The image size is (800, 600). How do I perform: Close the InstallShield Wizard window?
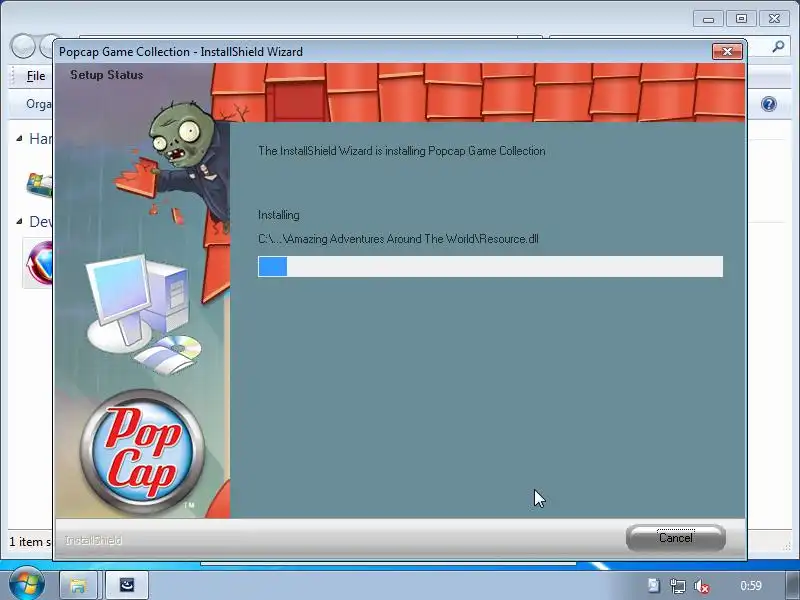click(727, 52)
